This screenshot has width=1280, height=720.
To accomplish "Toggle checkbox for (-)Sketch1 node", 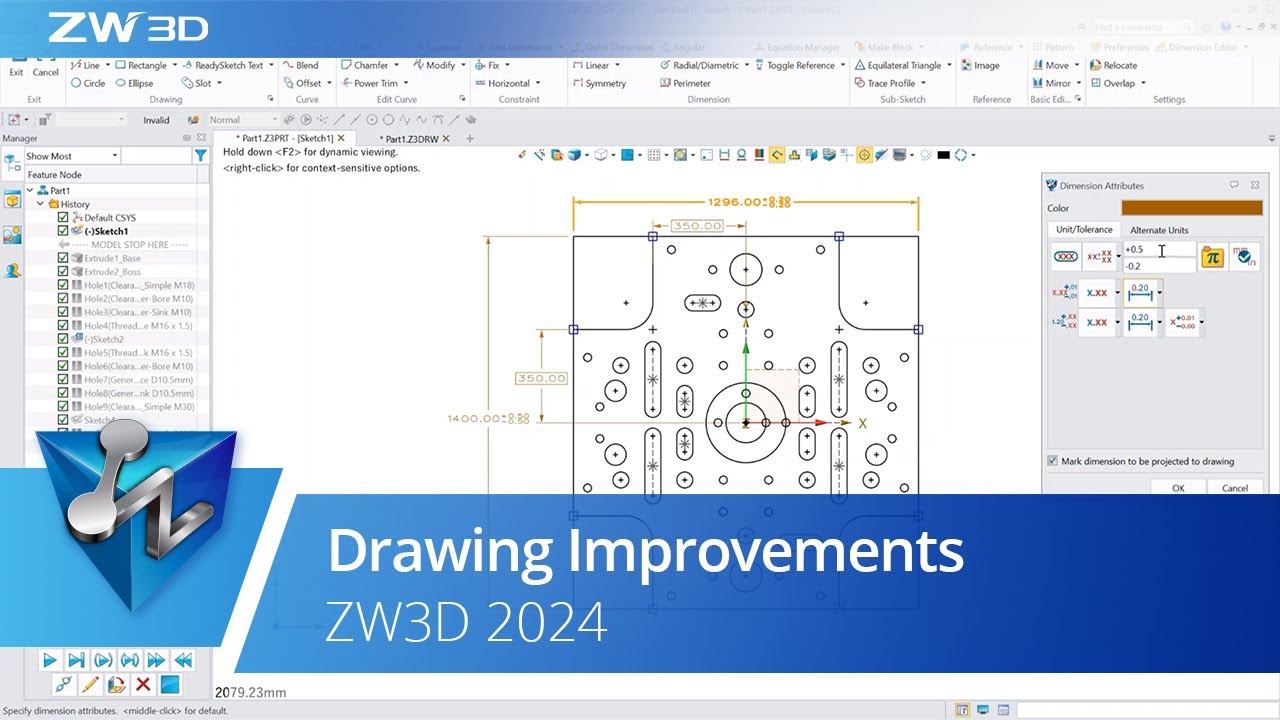I will (64, 231).
